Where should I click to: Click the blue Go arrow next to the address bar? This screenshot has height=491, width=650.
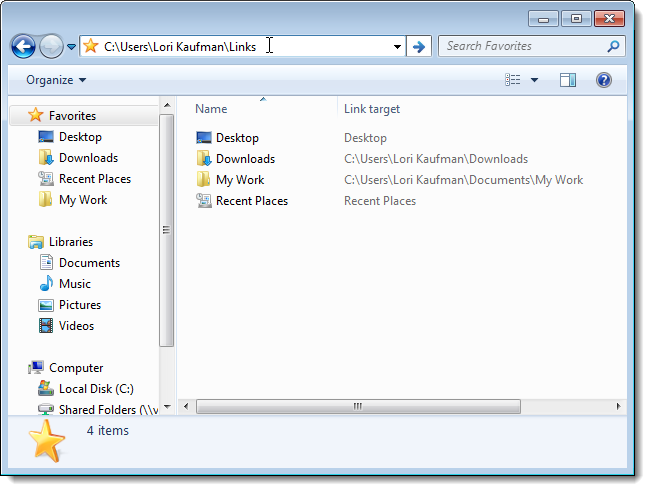(419, 46)
